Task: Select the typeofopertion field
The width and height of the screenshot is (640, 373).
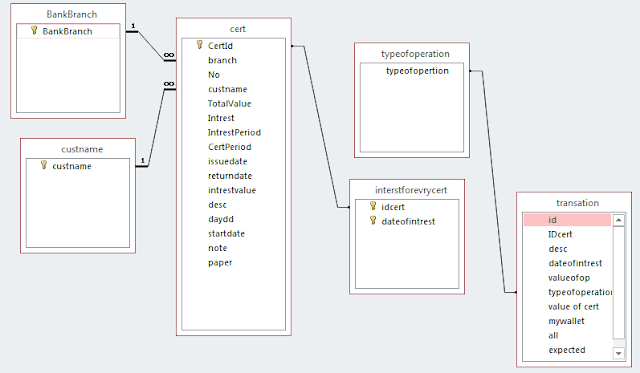Action: tap(417, 71)
